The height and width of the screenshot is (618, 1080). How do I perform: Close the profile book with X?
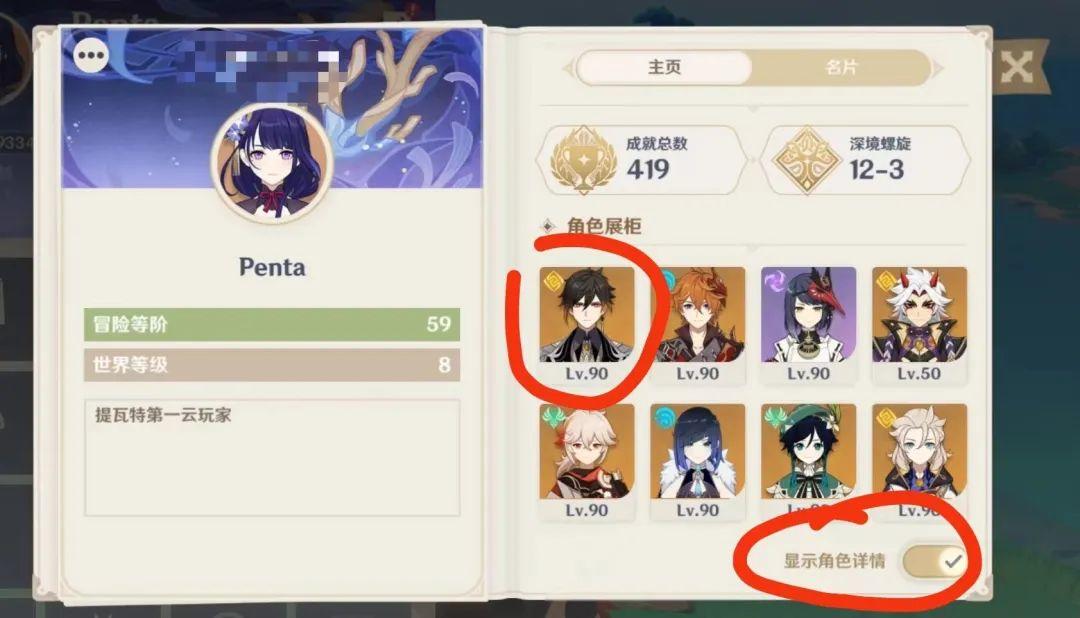click(1016, 68)
